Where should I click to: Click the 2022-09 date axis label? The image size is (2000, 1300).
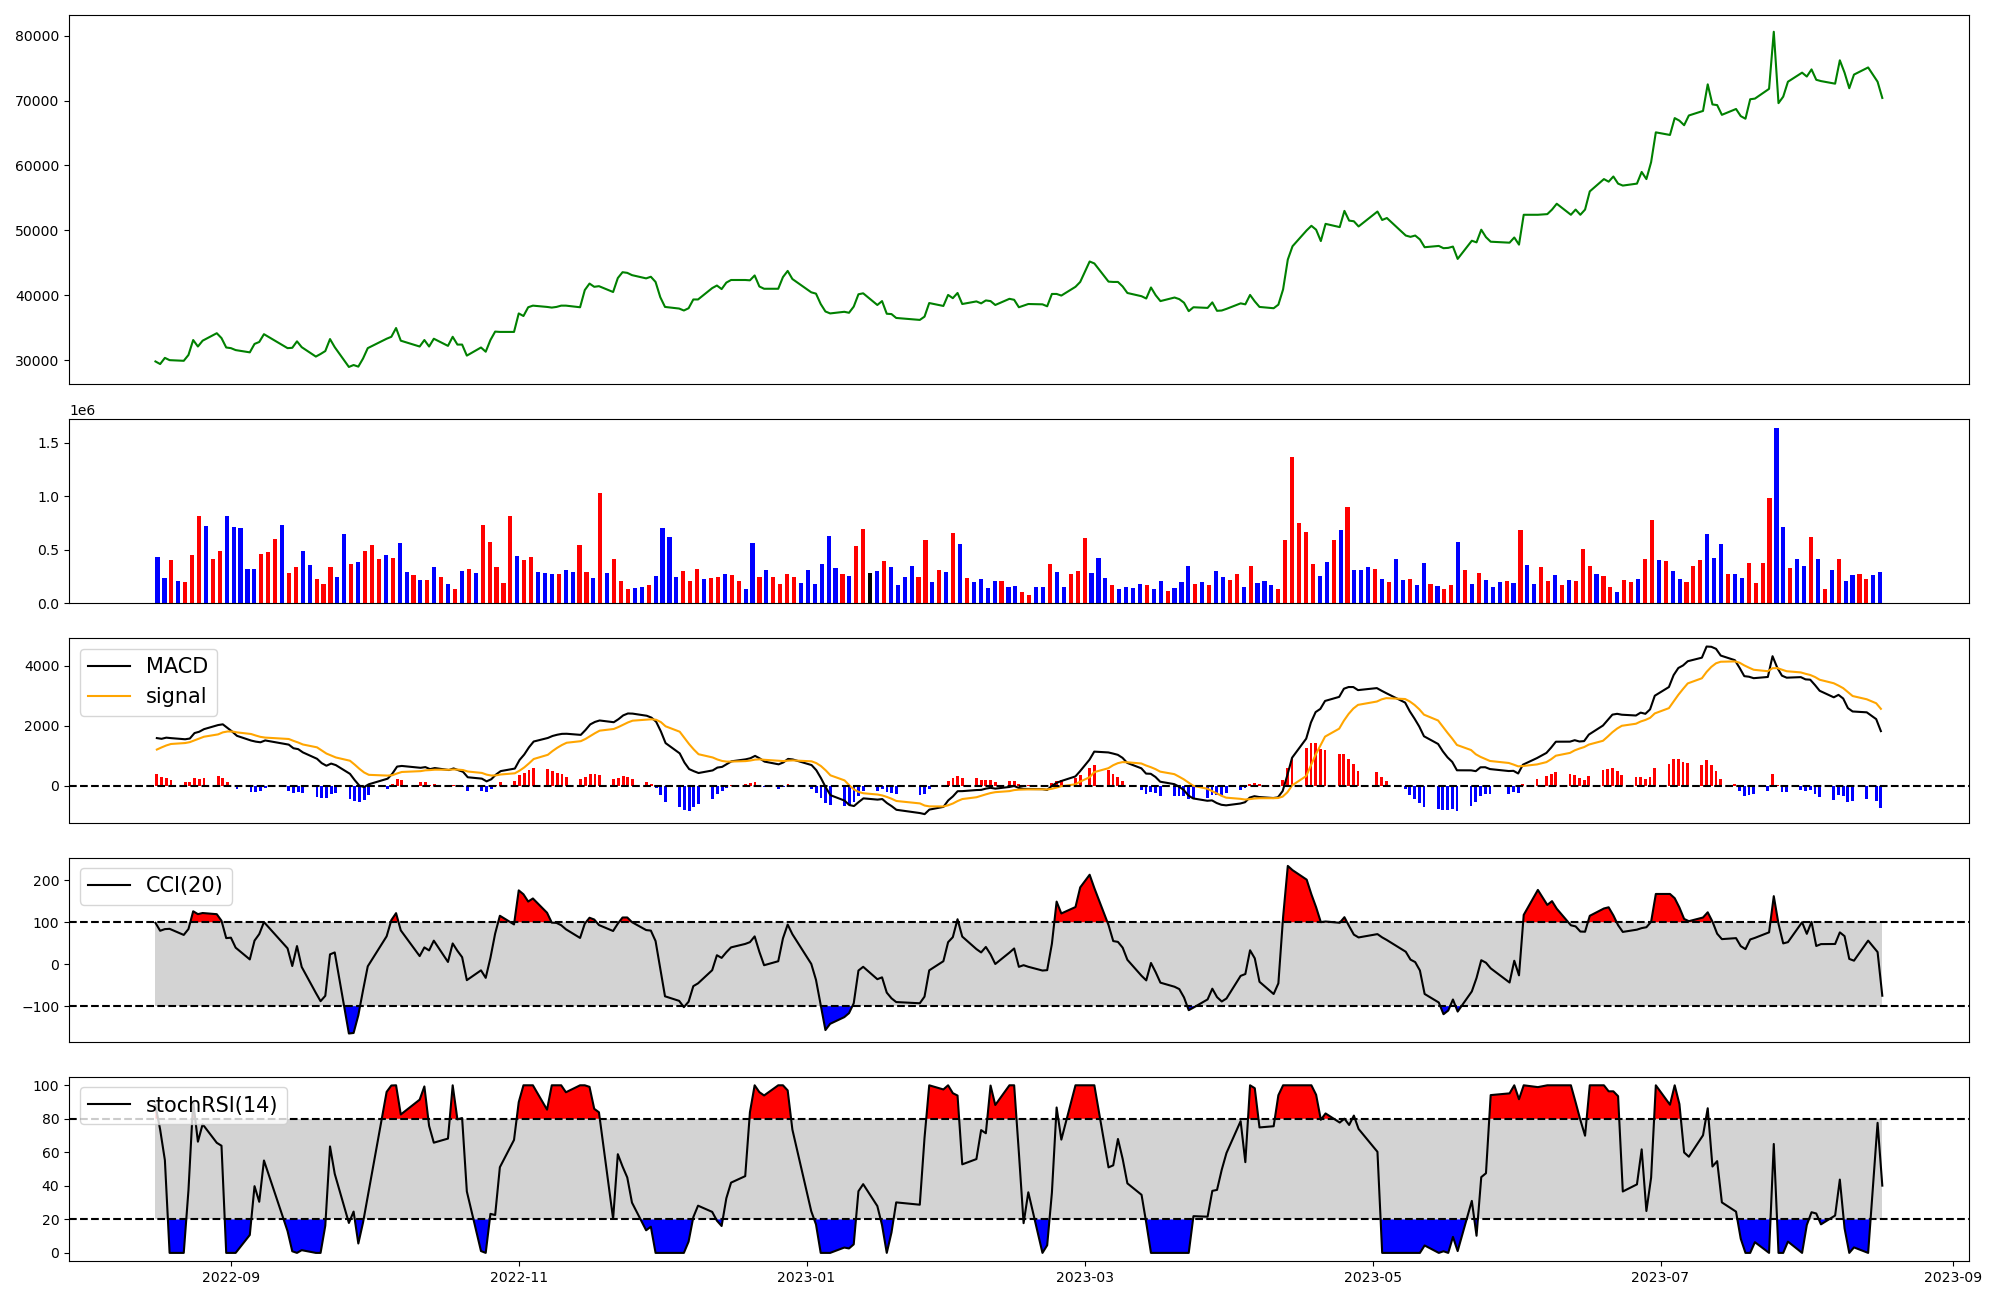pos(231,1277)
